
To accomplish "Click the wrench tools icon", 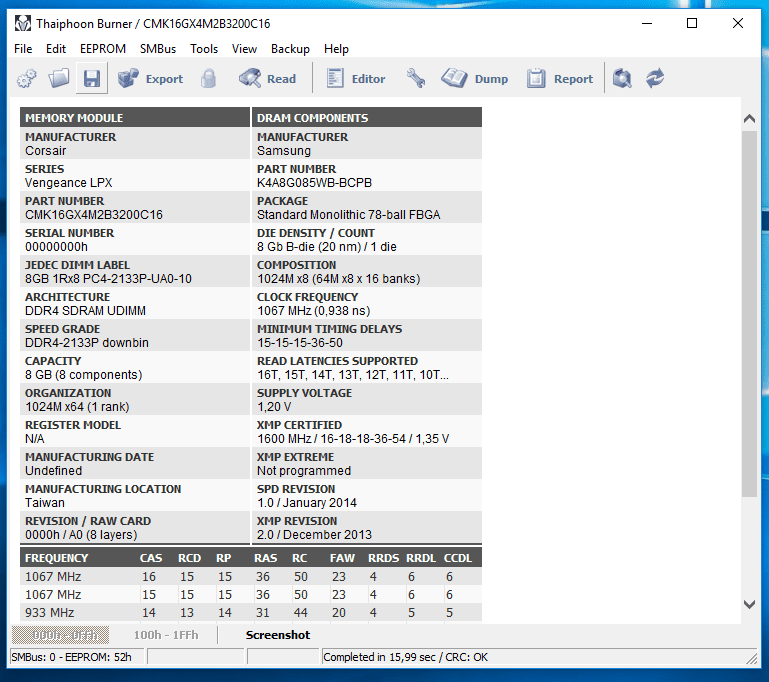I will click(x=416, y=78).
